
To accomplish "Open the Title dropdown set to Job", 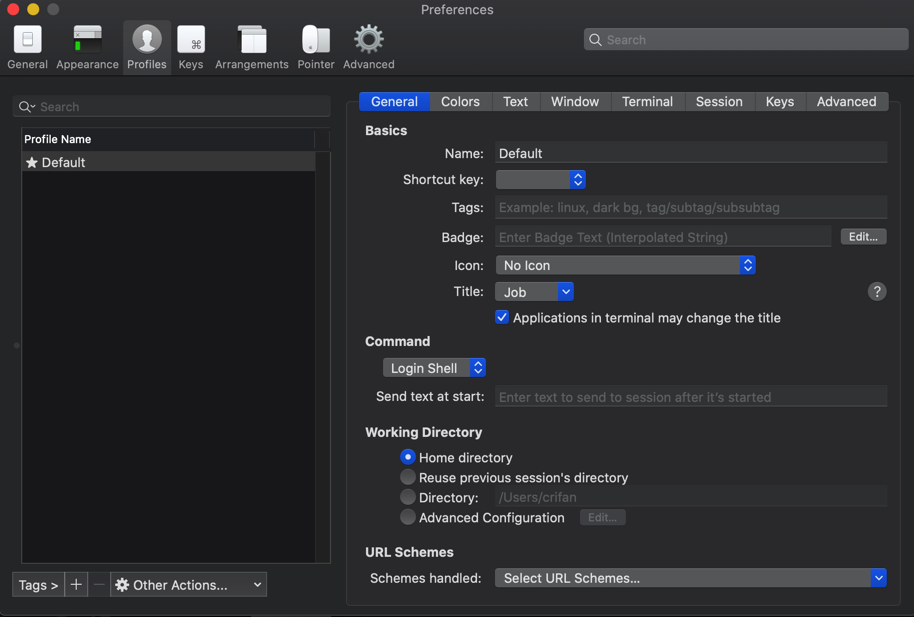I will 534,292.
